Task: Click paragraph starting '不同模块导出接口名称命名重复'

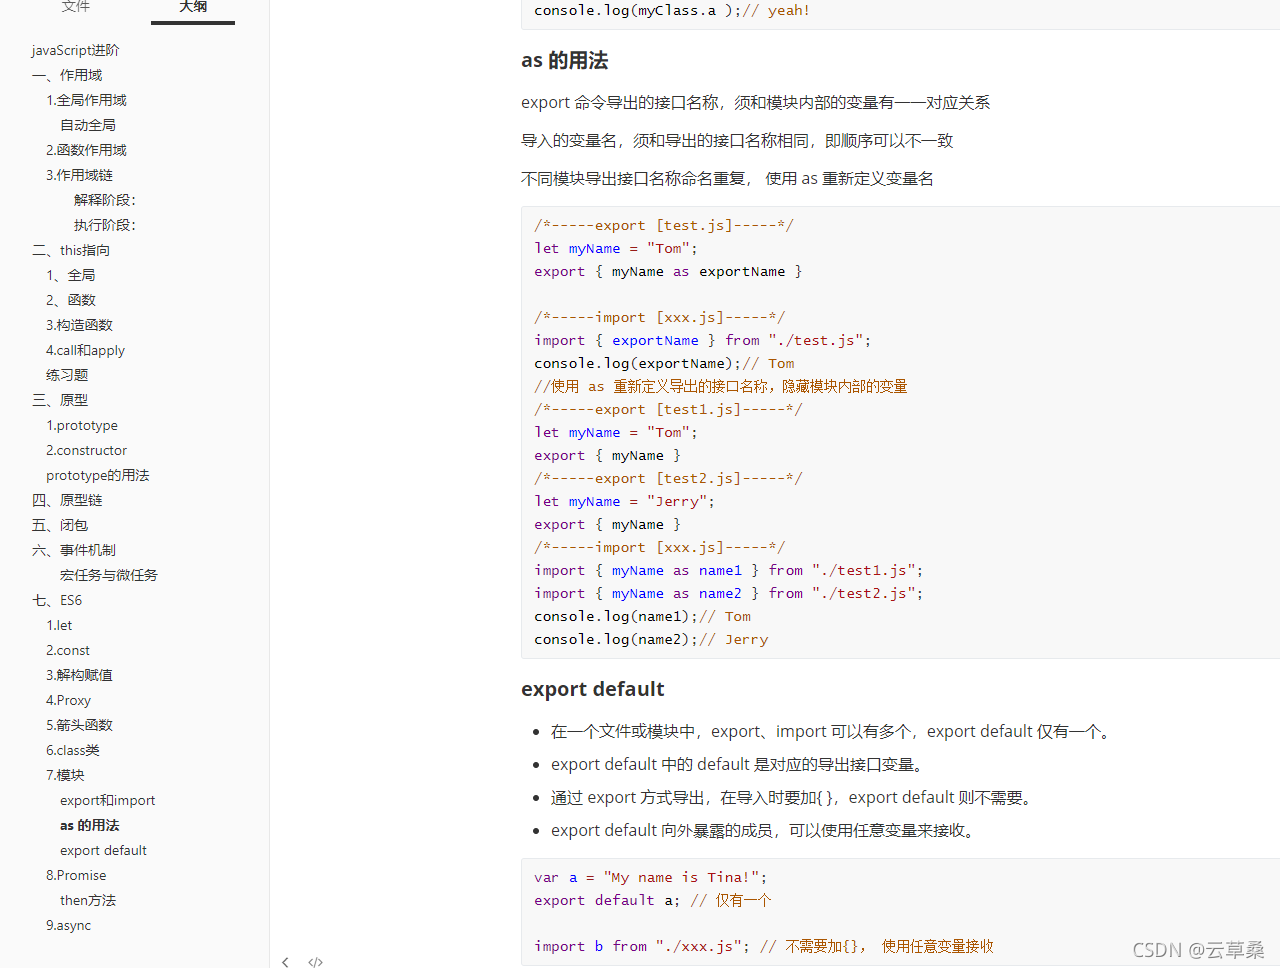Action: [x=727, y=178]
